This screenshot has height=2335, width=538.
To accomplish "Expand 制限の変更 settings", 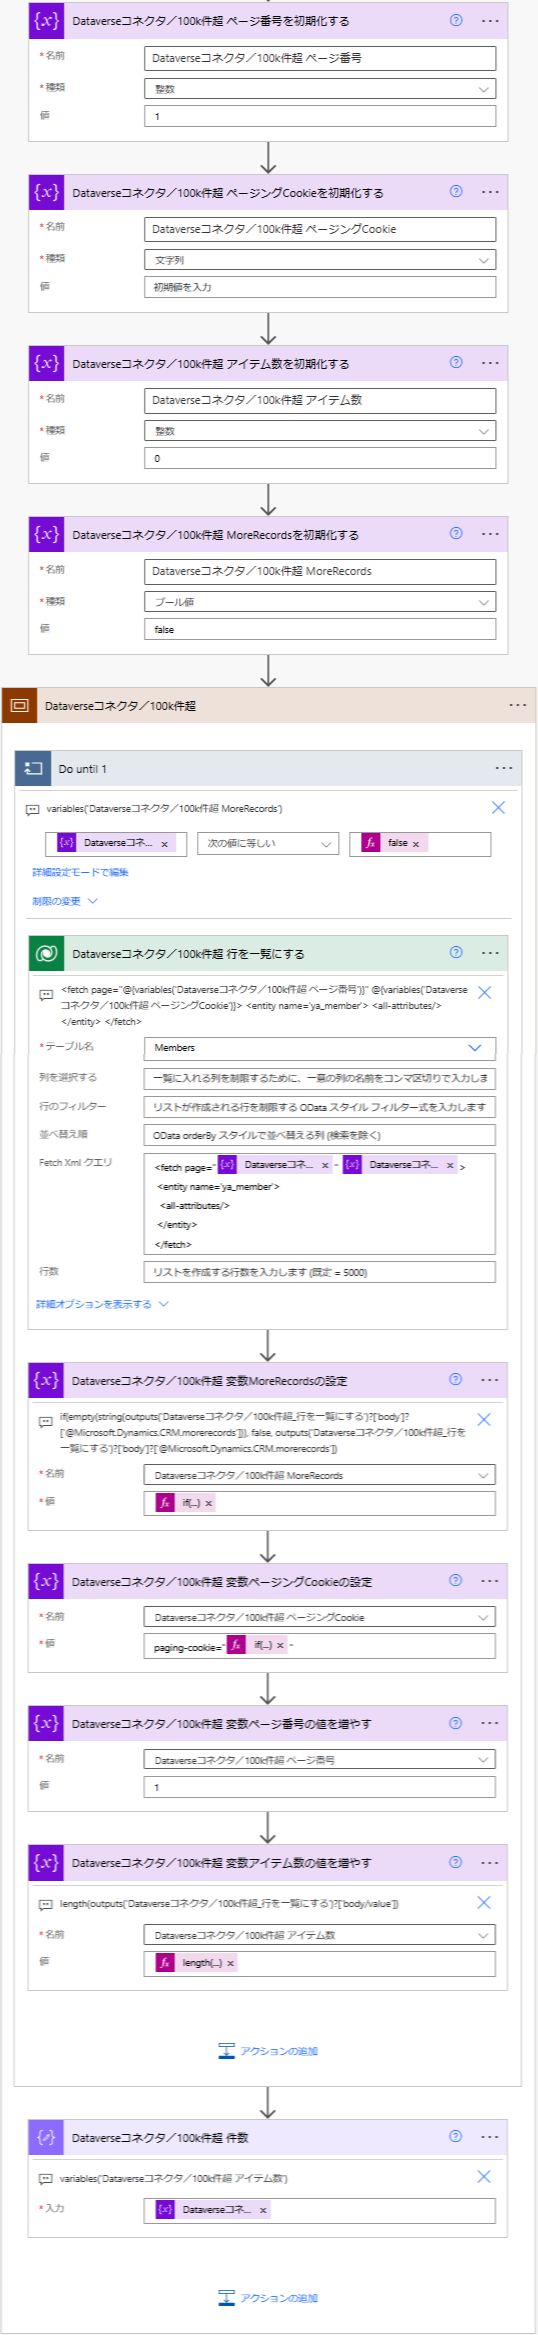I will 65,901.
